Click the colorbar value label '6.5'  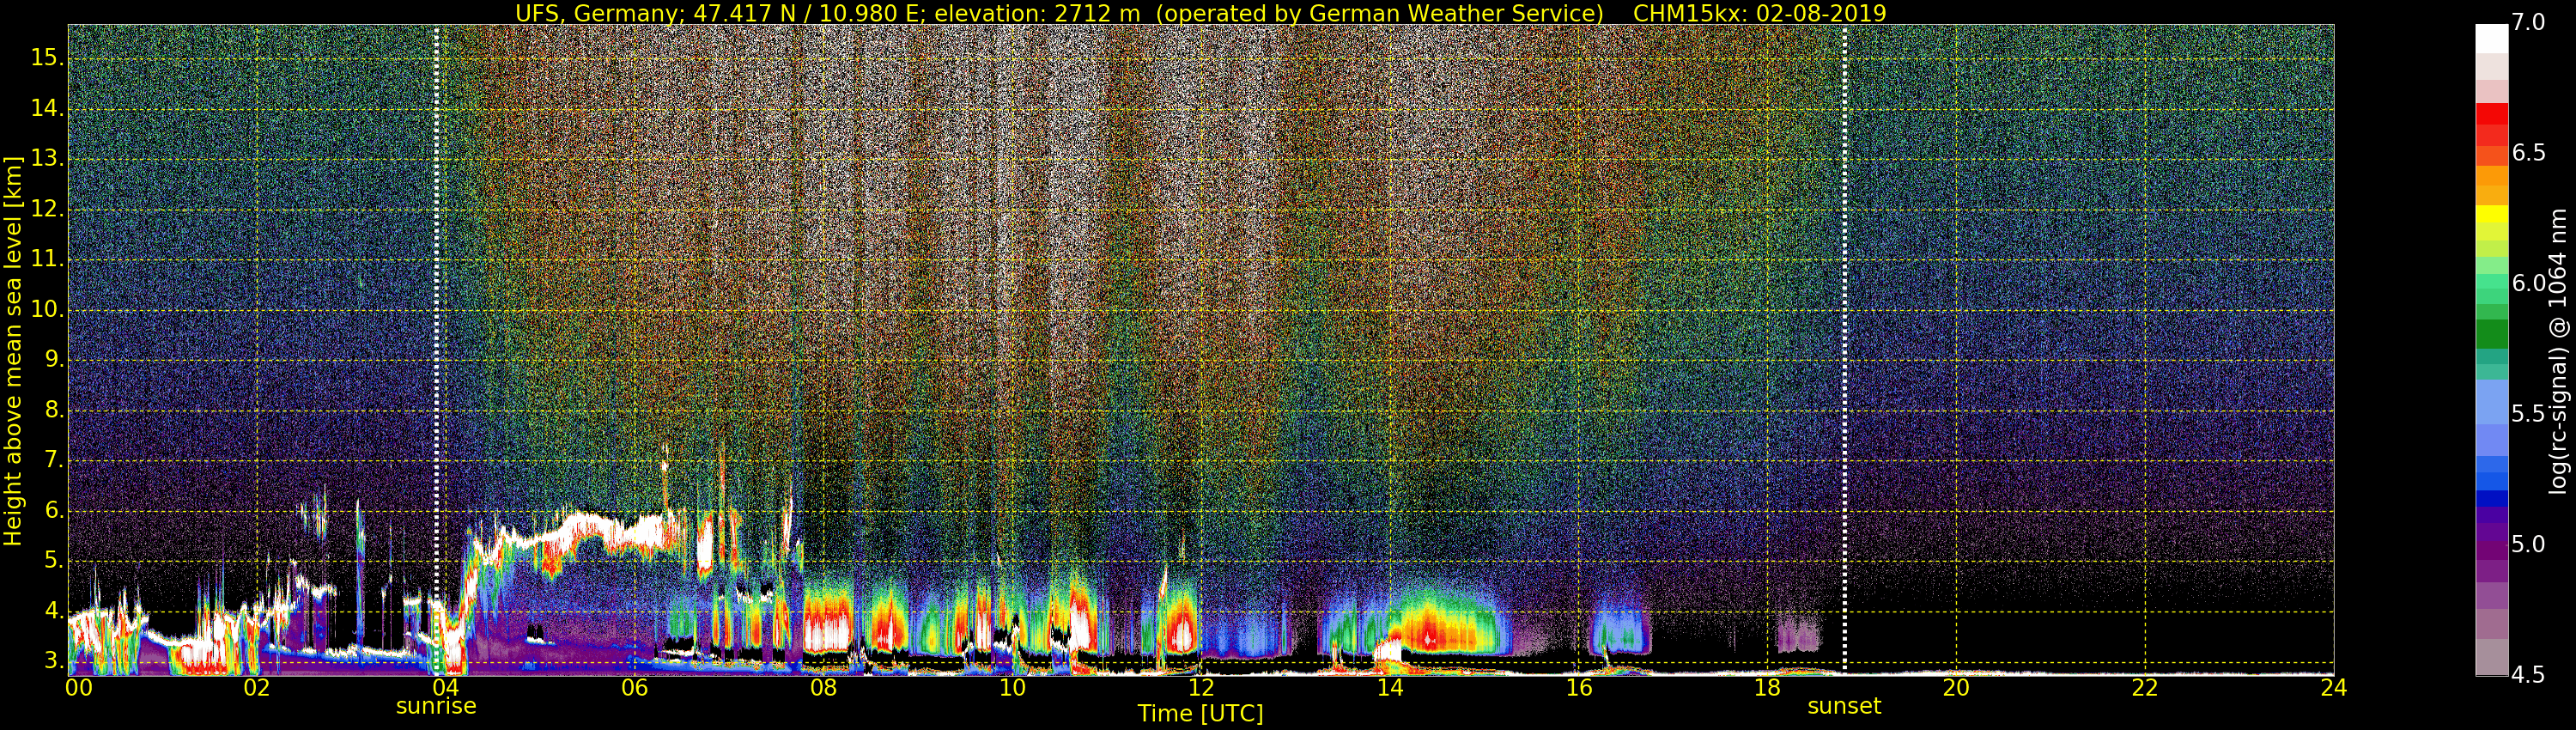click(2528, 153)
